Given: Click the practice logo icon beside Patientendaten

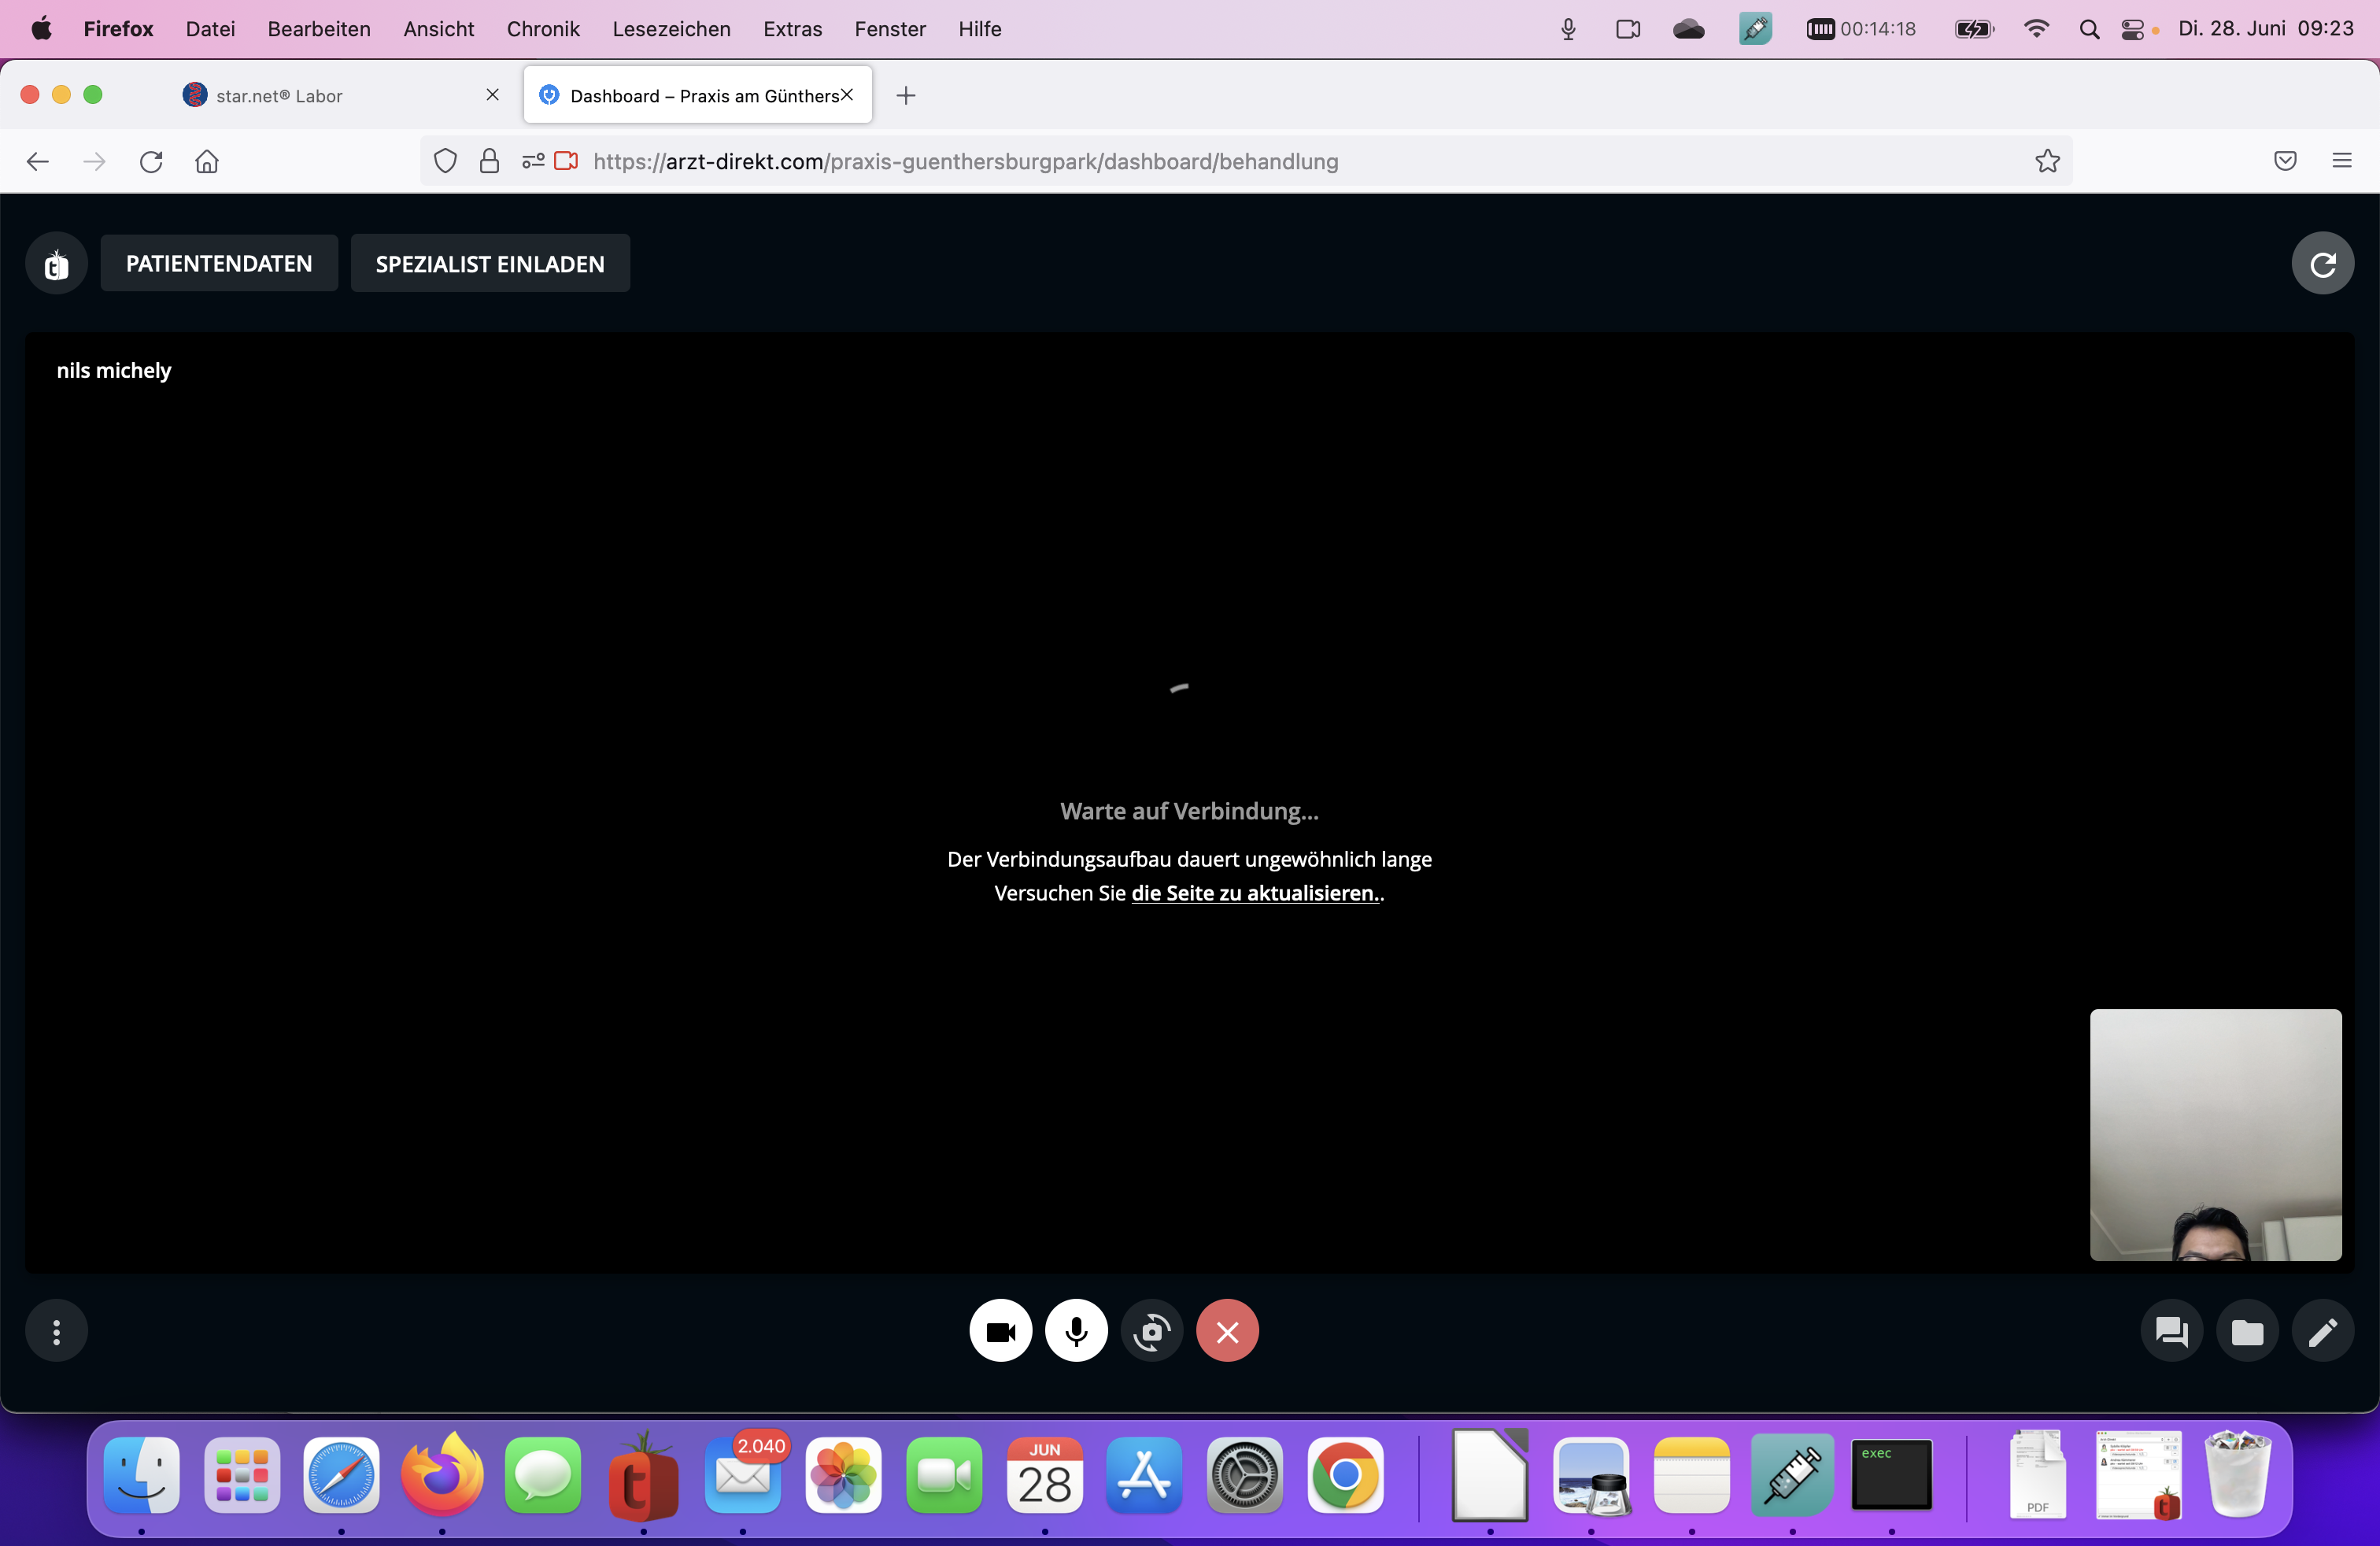Looking at the screenshot, I should tap(56, 264).
